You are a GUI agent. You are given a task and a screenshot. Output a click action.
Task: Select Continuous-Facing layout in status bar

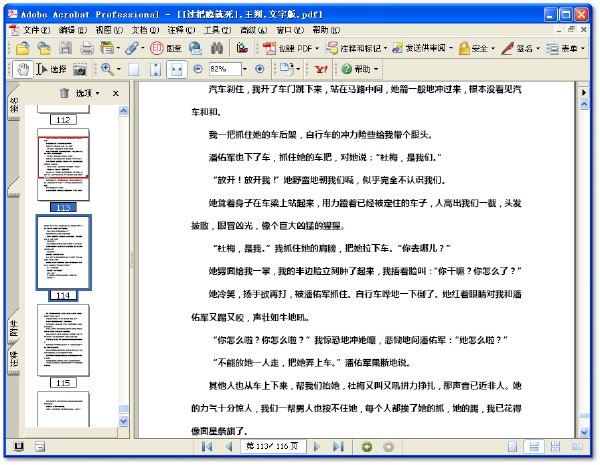(555, 447)
